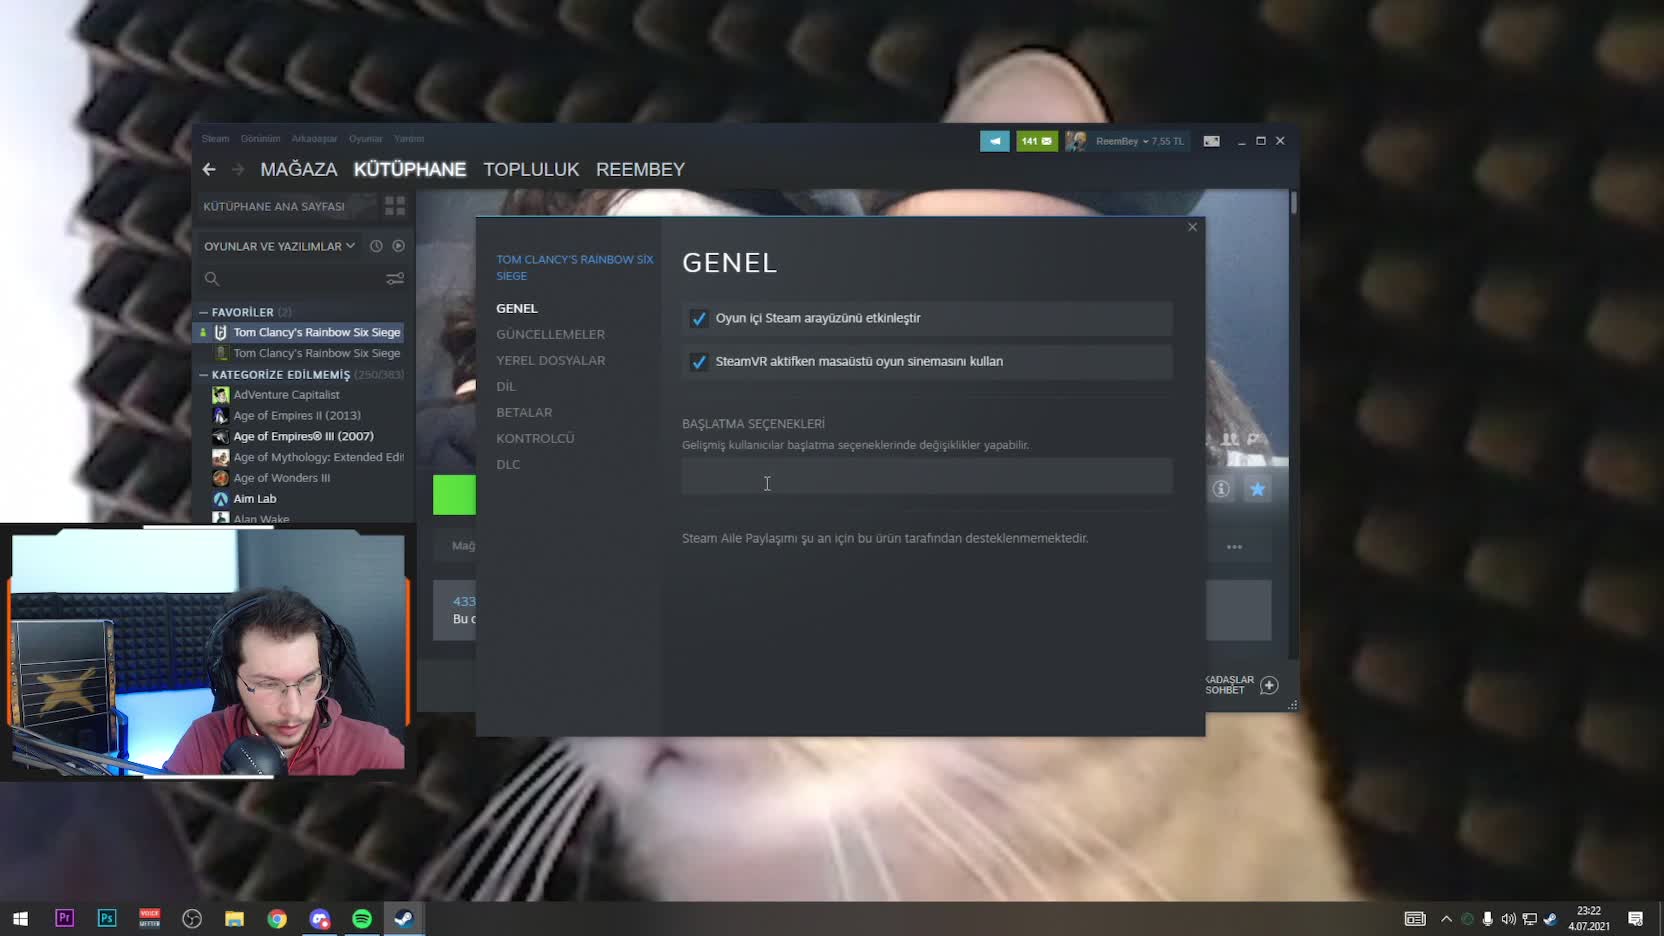Open the Güncellemeler properties tab
The image size is (1664, 936).
coord(550,334)
